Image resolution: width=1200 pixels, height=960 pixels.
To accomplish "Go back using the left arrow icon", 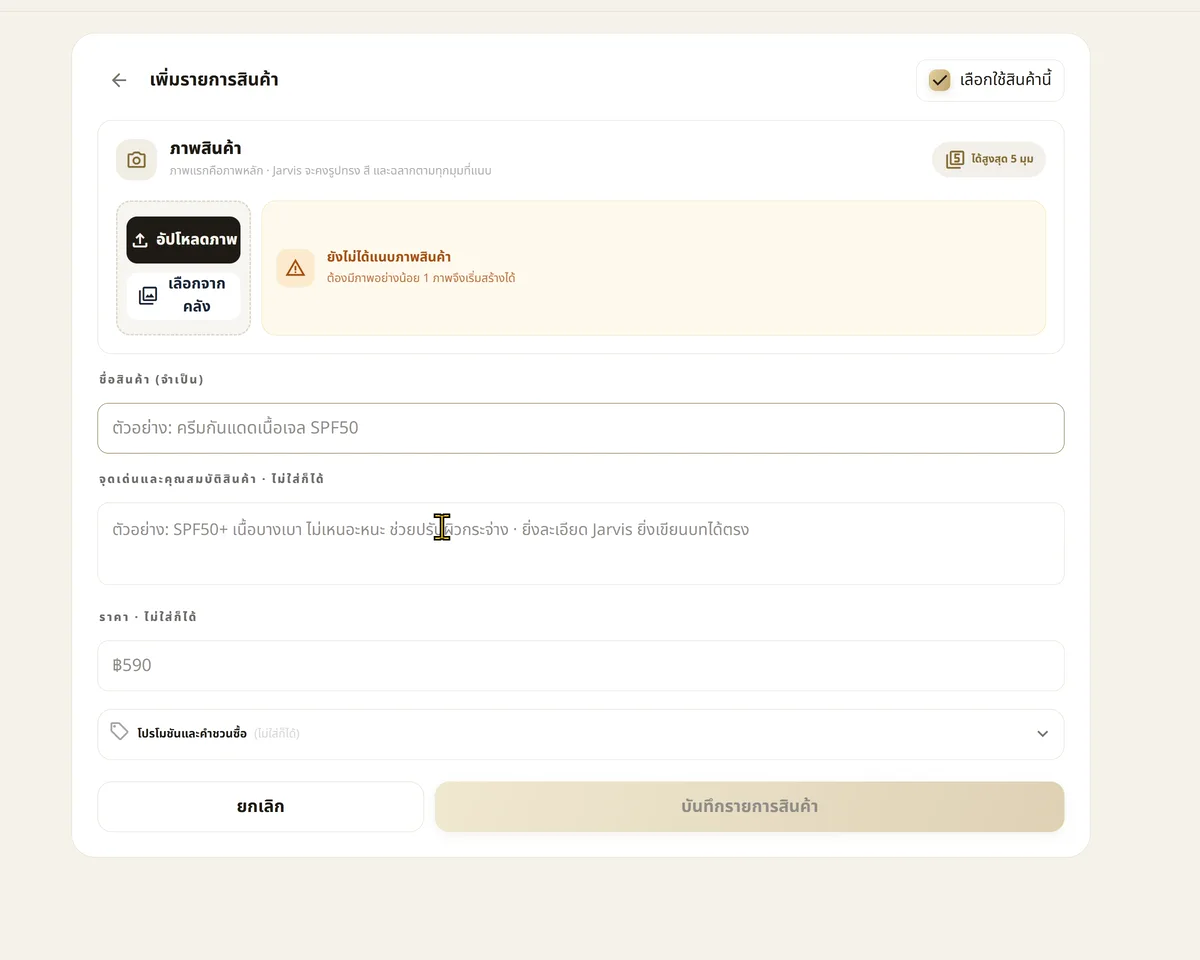I will (x=119, y=80).
